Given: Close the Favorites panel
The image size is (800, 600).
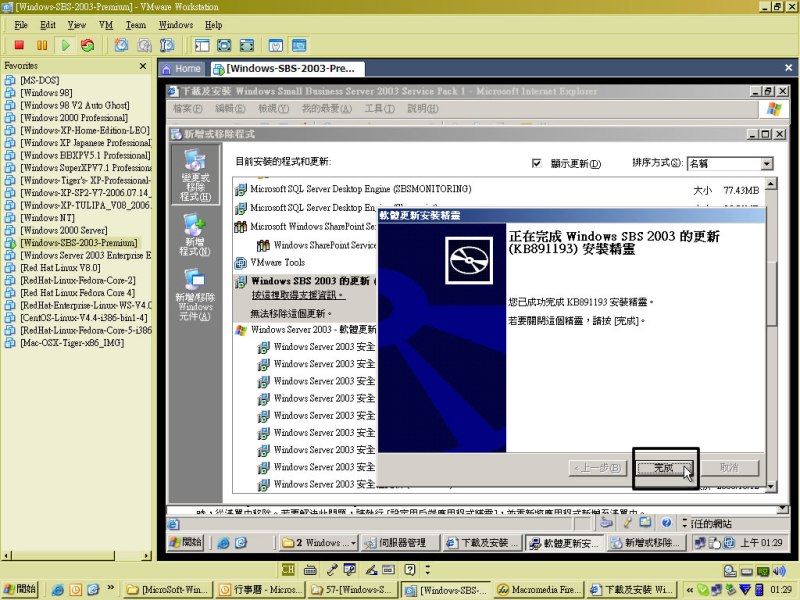Looking at the screenshot, I should point(143,66).
